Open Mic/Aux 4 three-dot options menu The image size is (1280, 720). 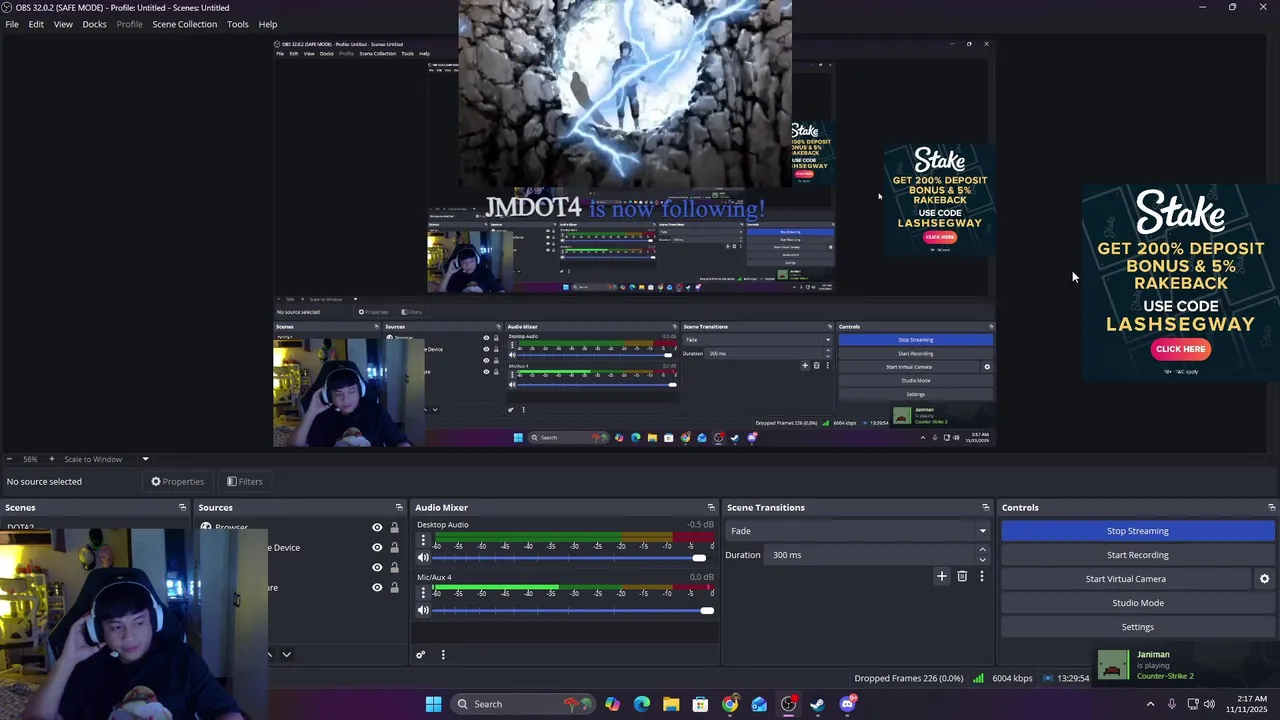pos(423,592)
